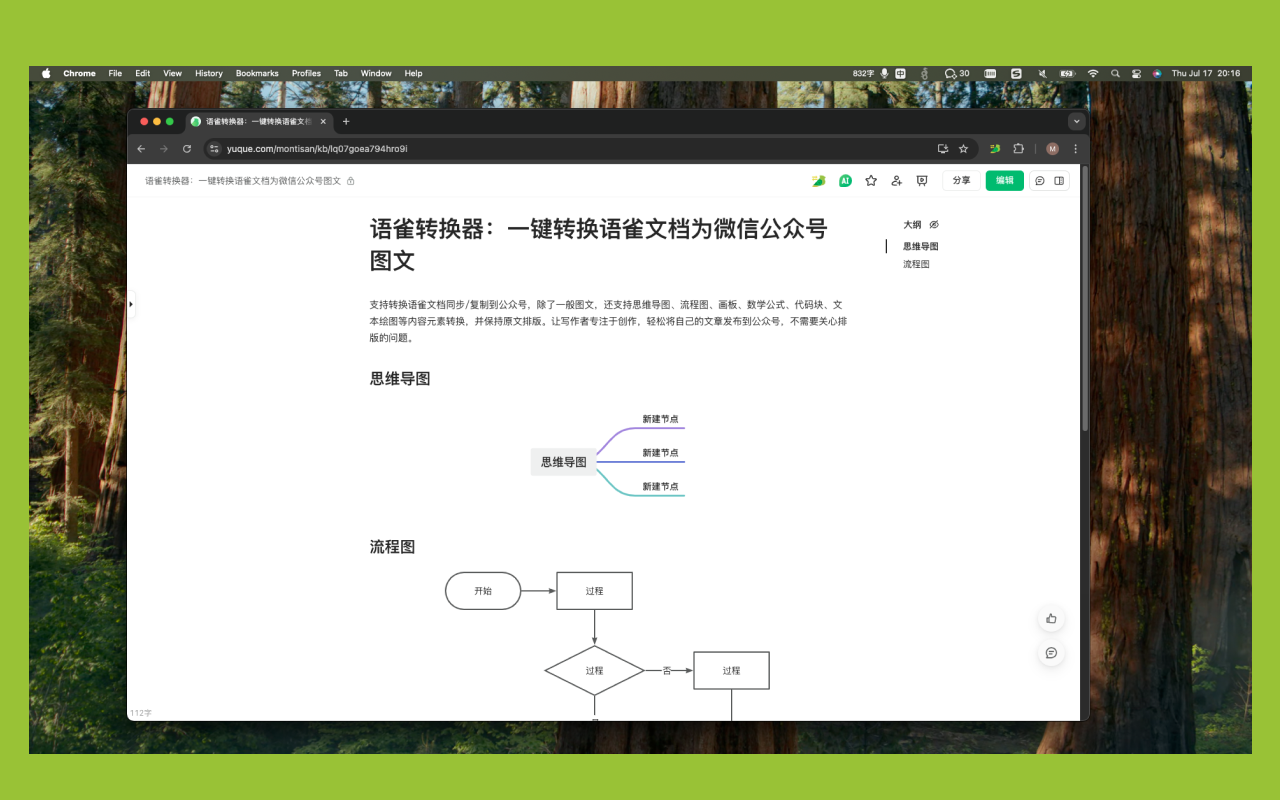Open the Tab menu
This screenshot has width=1280, height=800.
pos(341,73)
